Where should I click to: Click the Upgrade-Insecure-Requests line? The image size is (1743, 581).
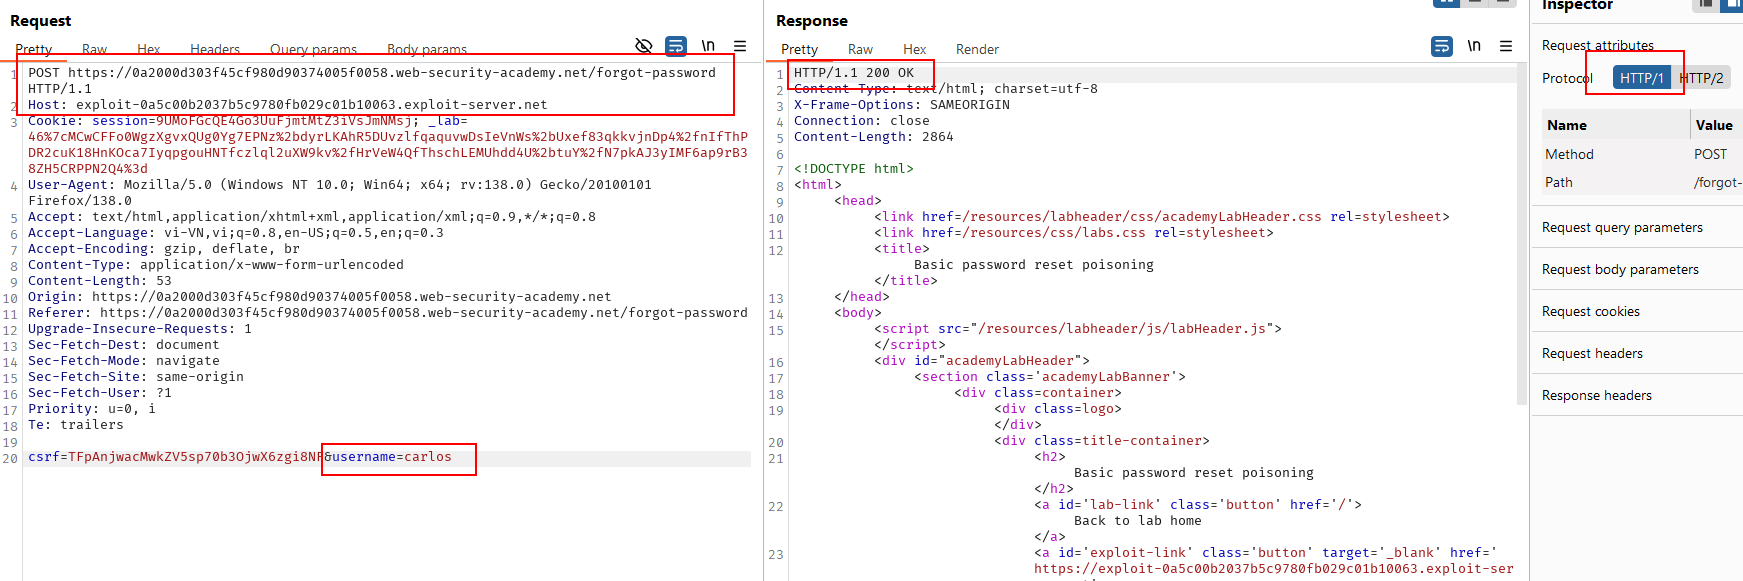tap(140, 328)
